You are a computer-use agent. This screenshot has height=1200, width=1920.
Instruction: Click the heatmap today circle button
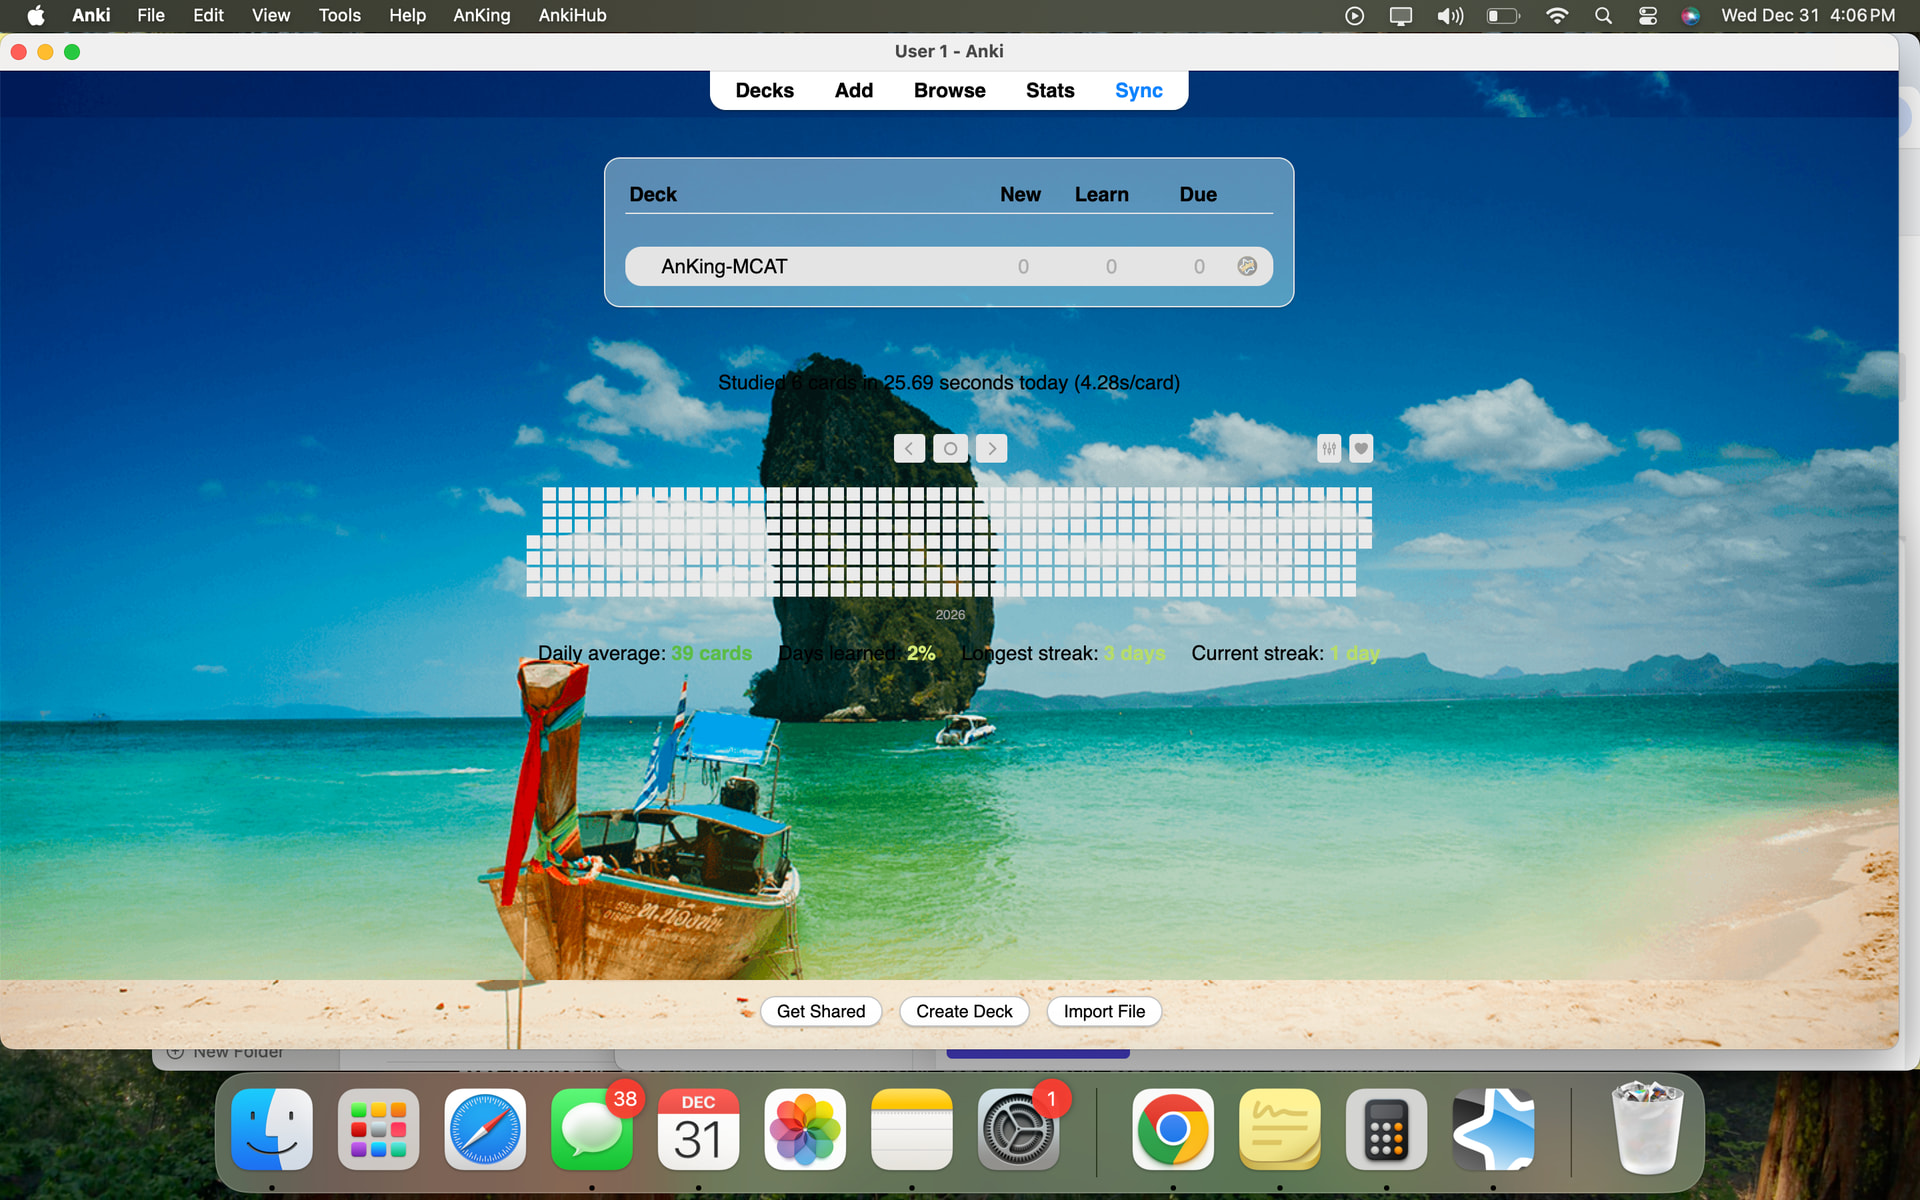point(950,449)
